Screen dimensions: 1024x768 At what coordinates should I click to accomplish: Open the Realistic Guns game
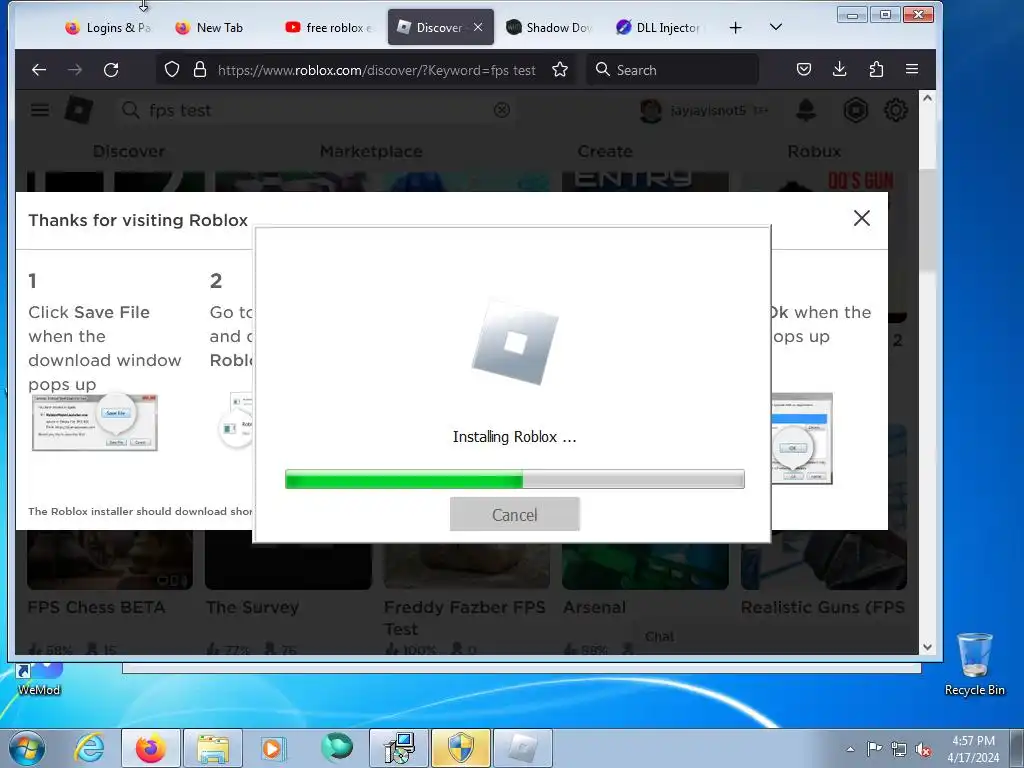click(823, 607)
